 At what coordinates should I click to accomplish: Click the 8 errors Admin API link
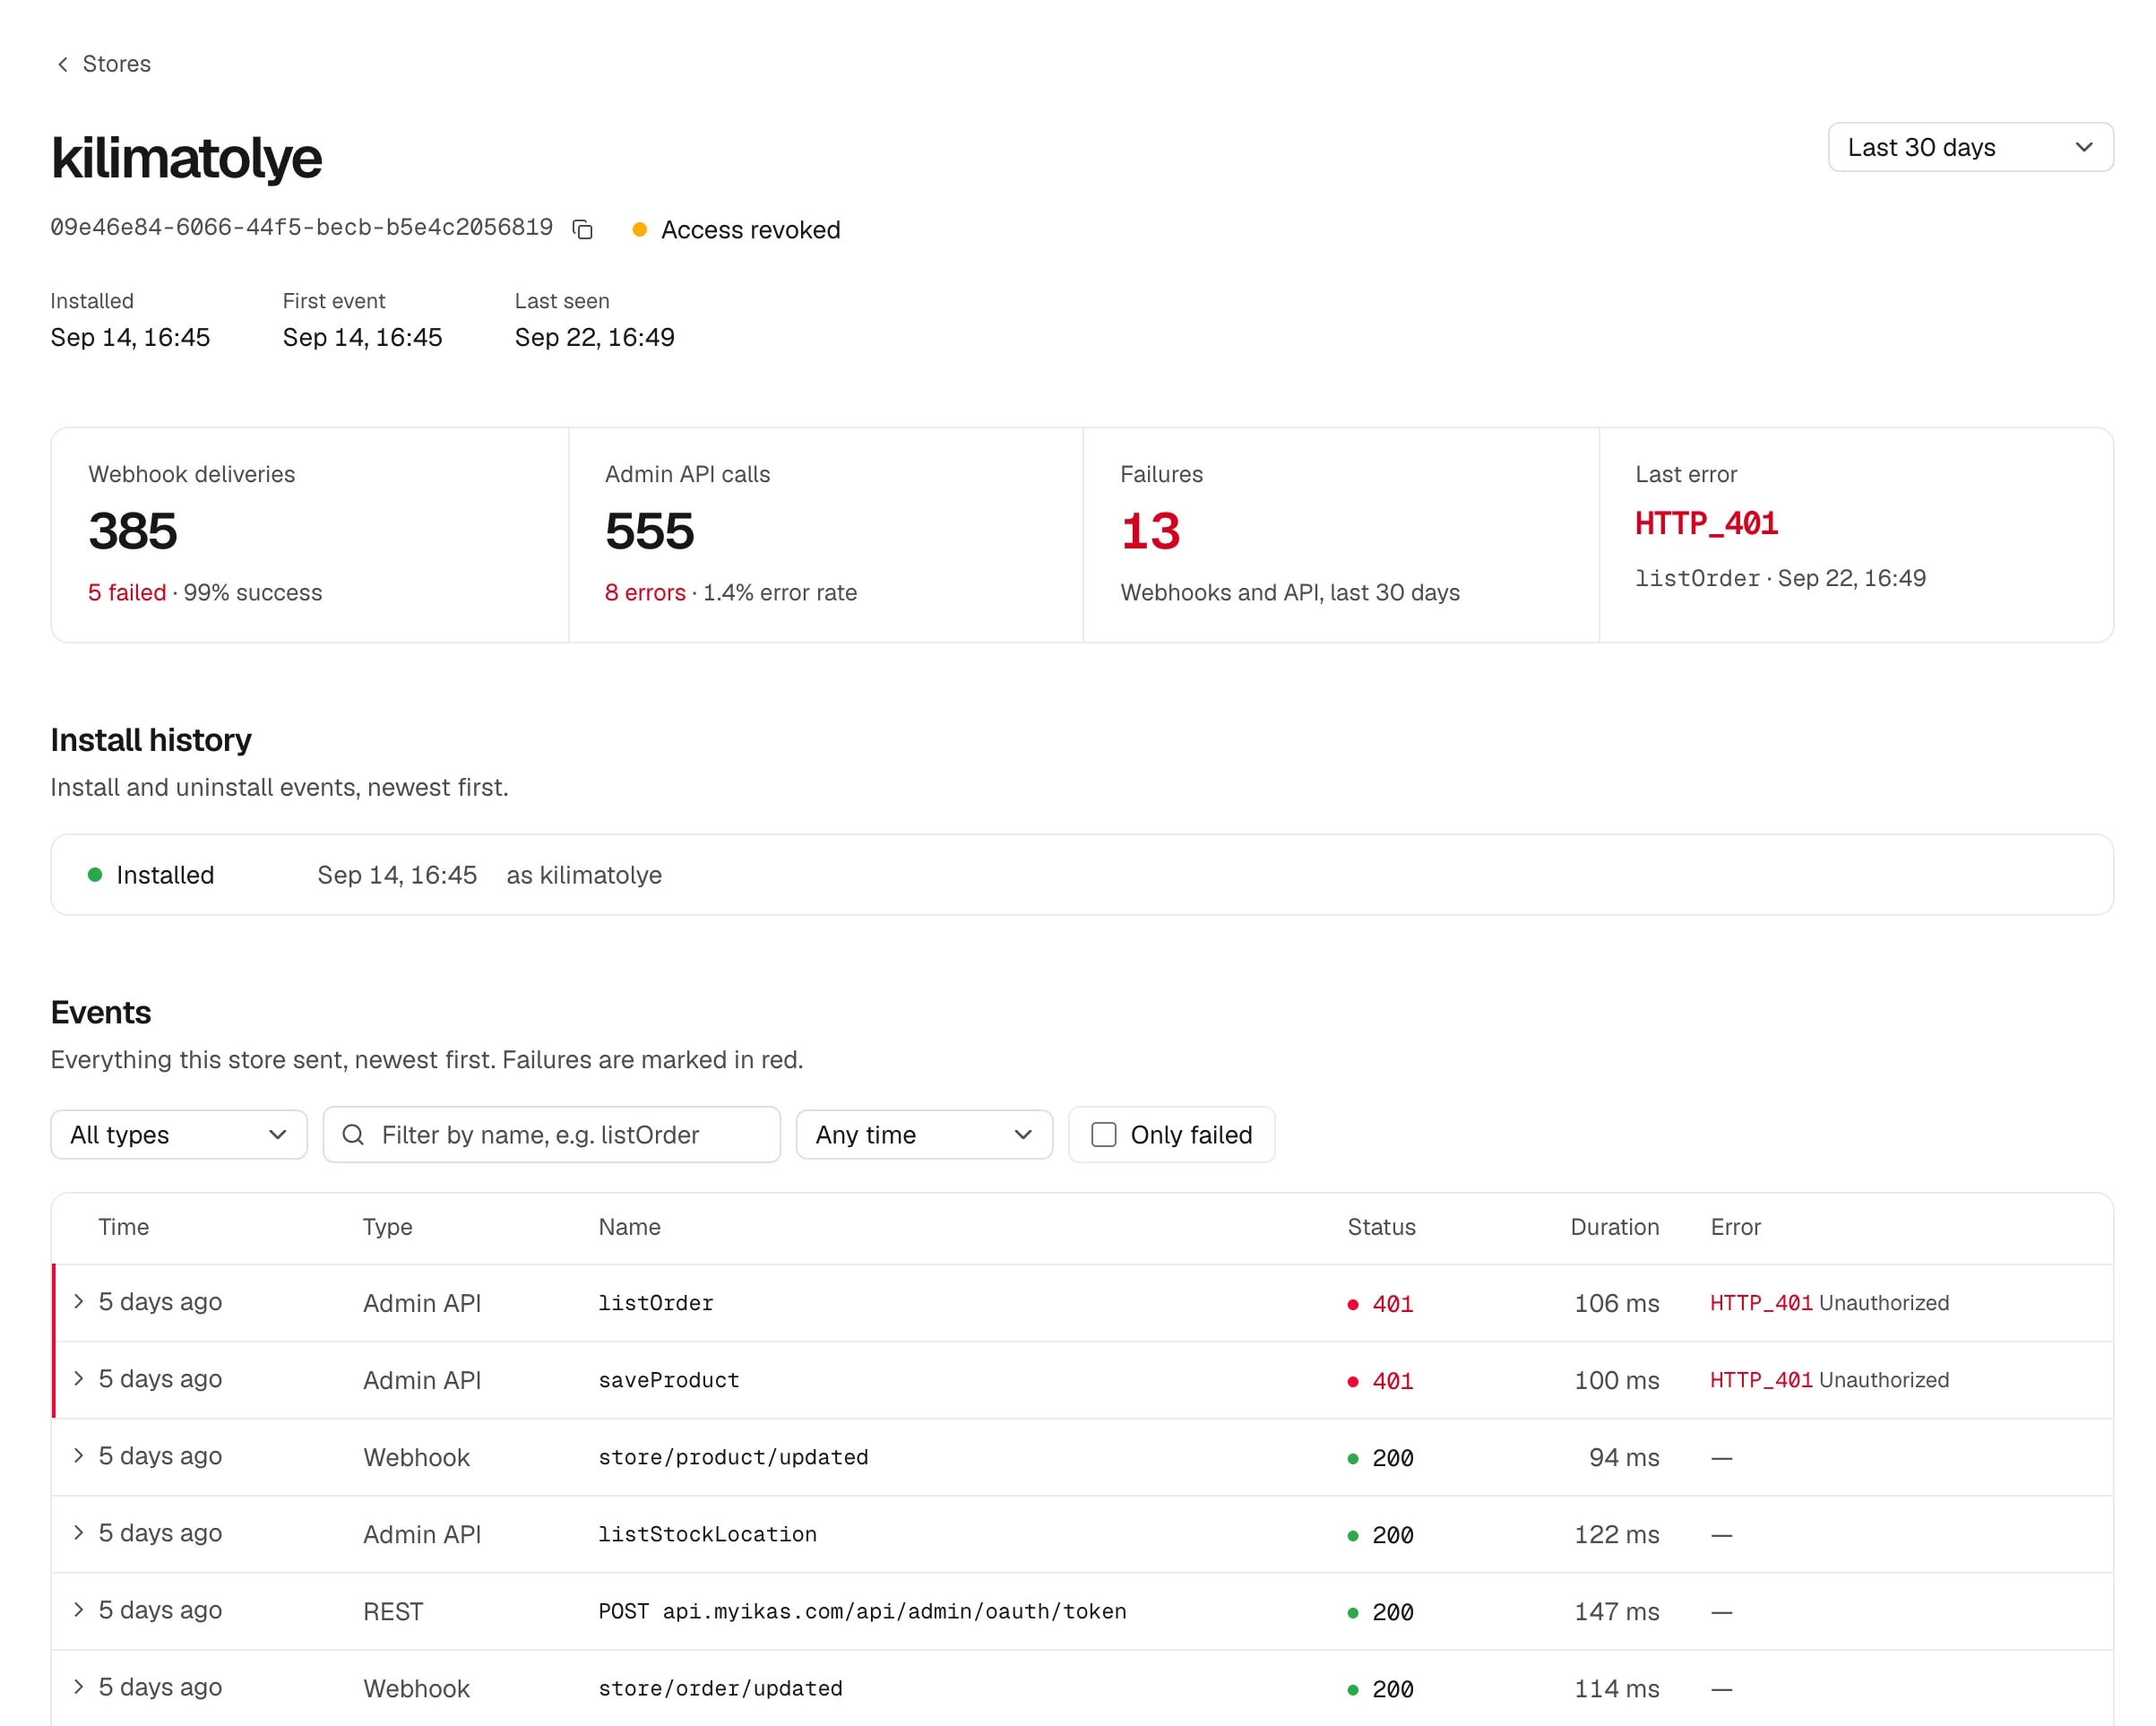pyautogui.click(x=645, y=592)
